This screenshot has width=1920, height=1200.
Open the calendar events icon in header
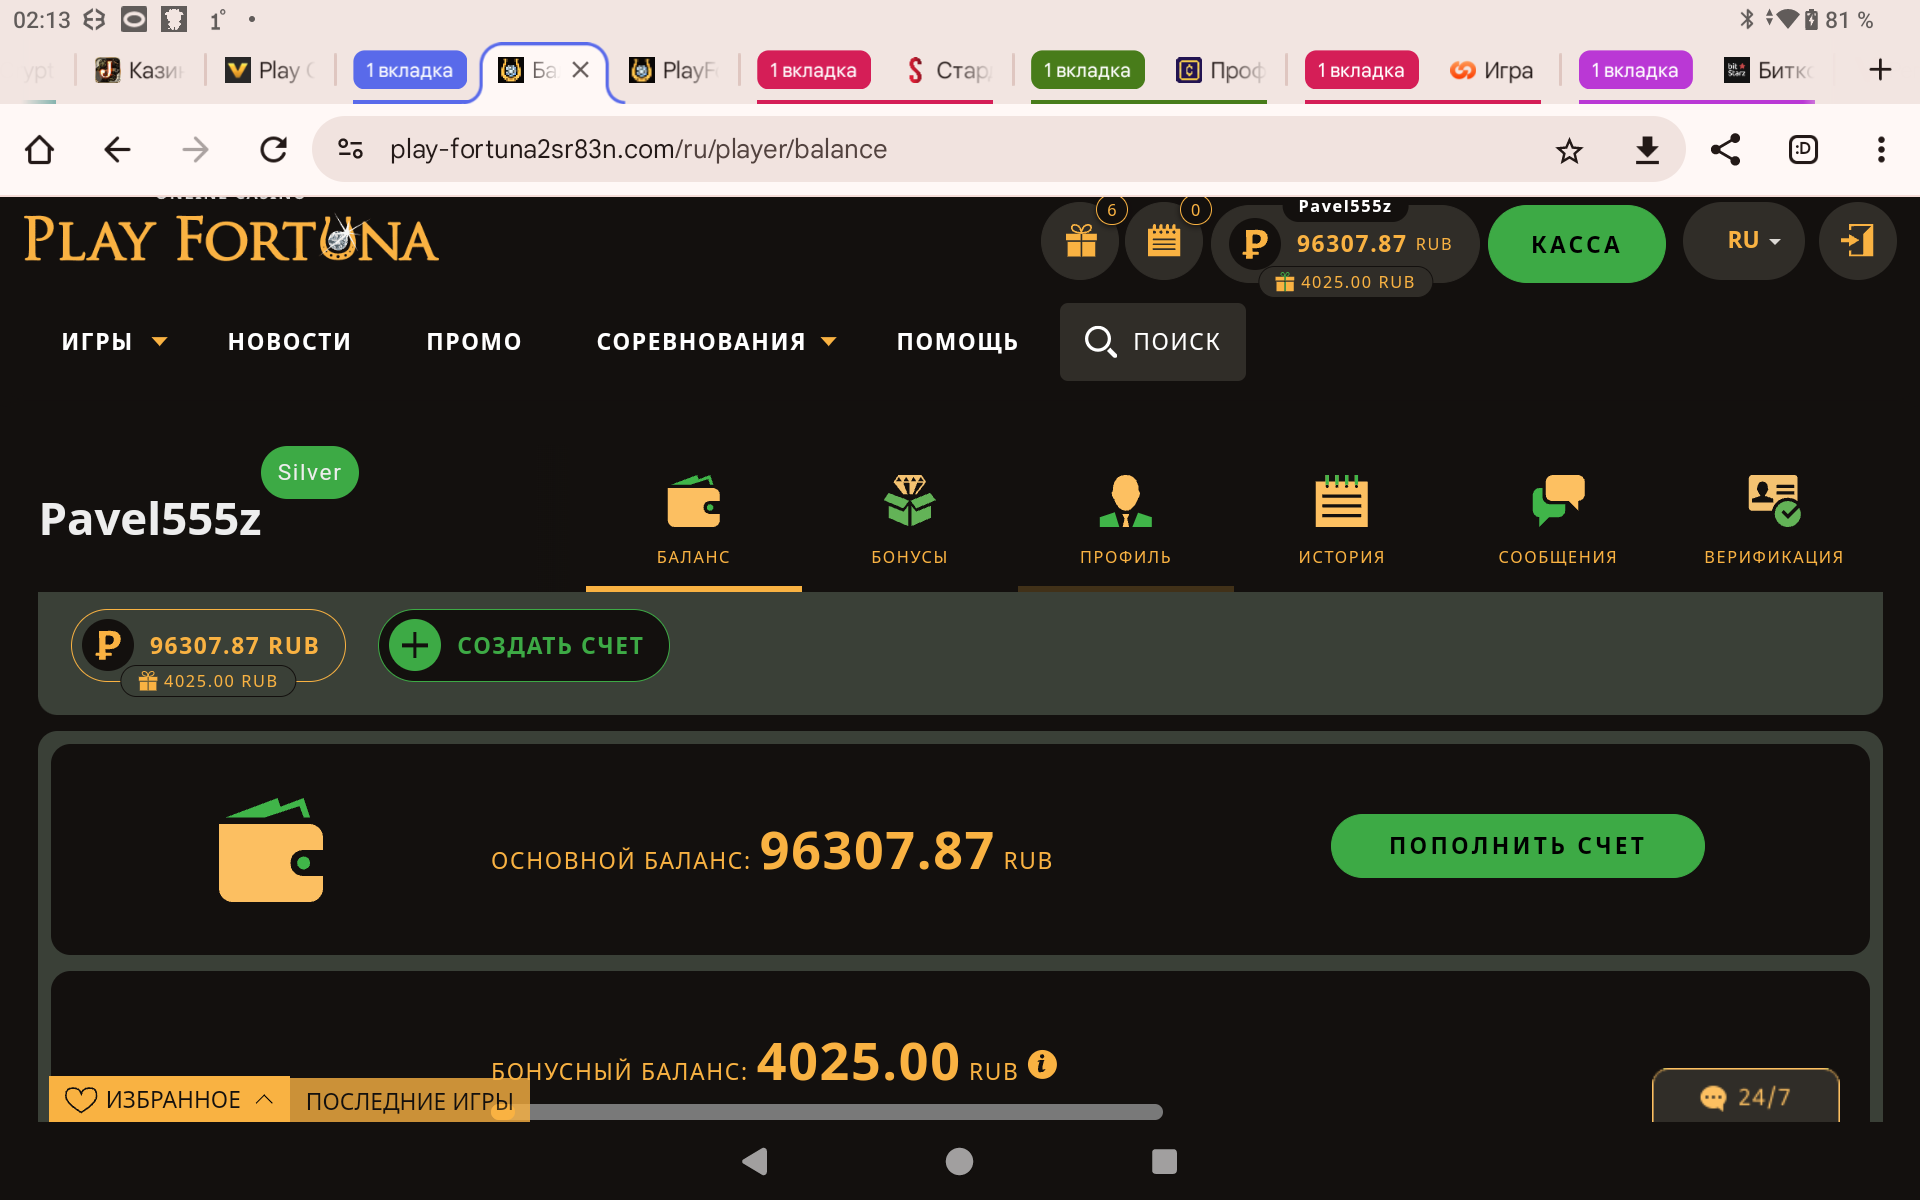tap(1163, 241)
